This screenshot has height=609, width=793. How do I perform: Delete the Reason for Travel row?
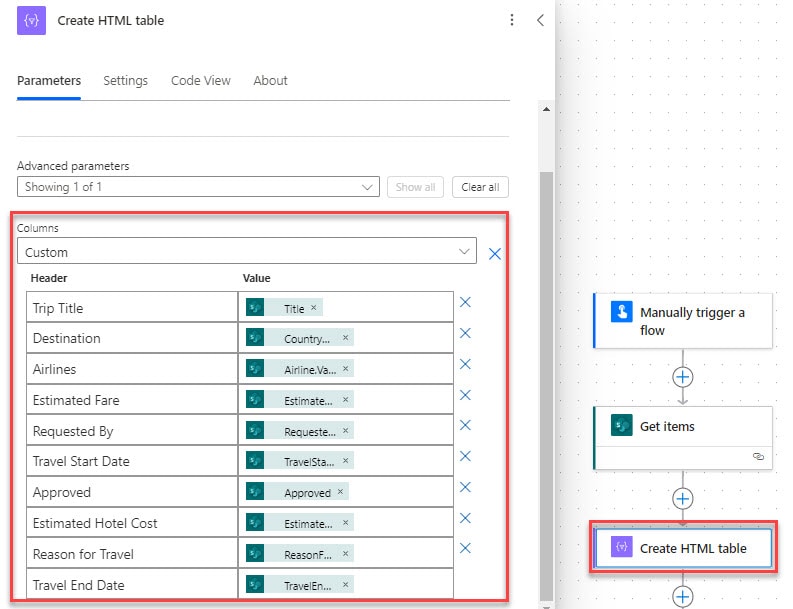tap(465, 548)
